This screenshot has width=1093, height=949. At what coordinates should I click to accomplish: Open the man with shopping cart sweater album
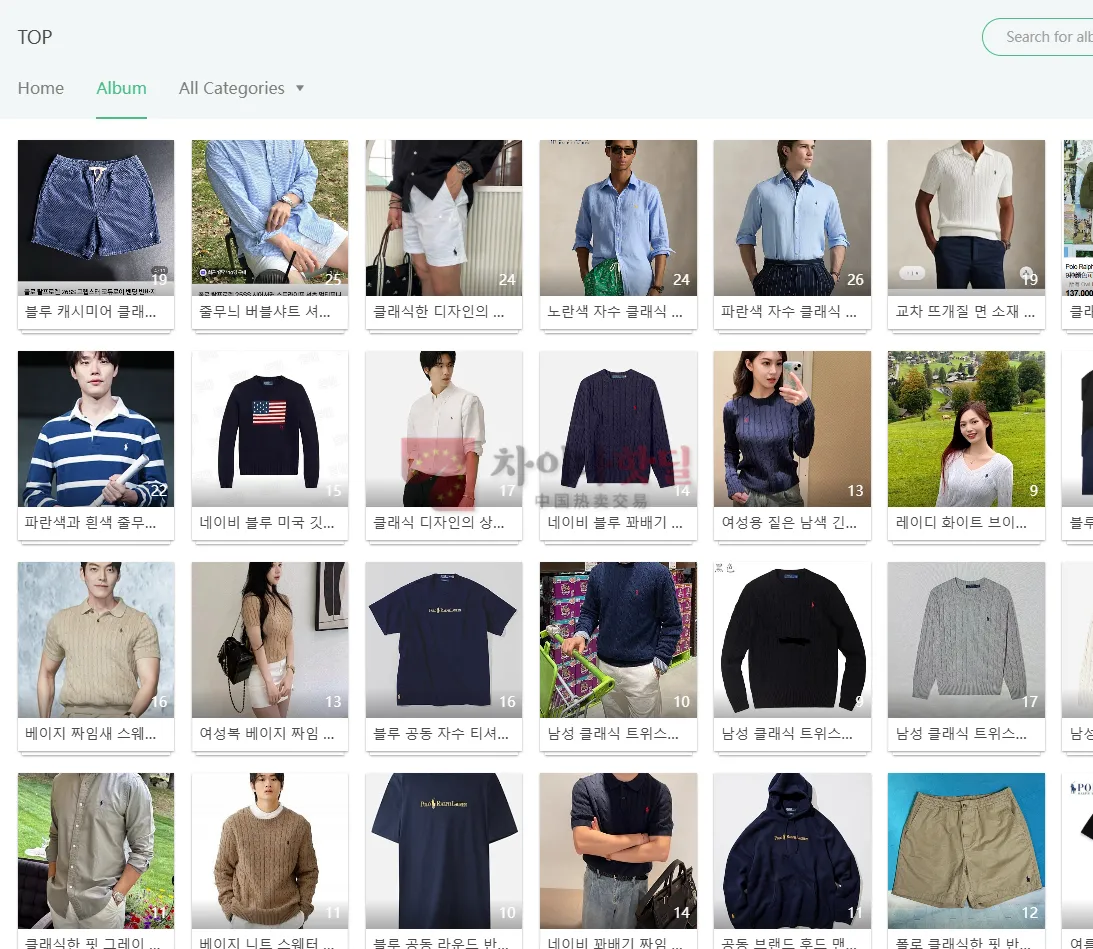click(x=618, y=640)
